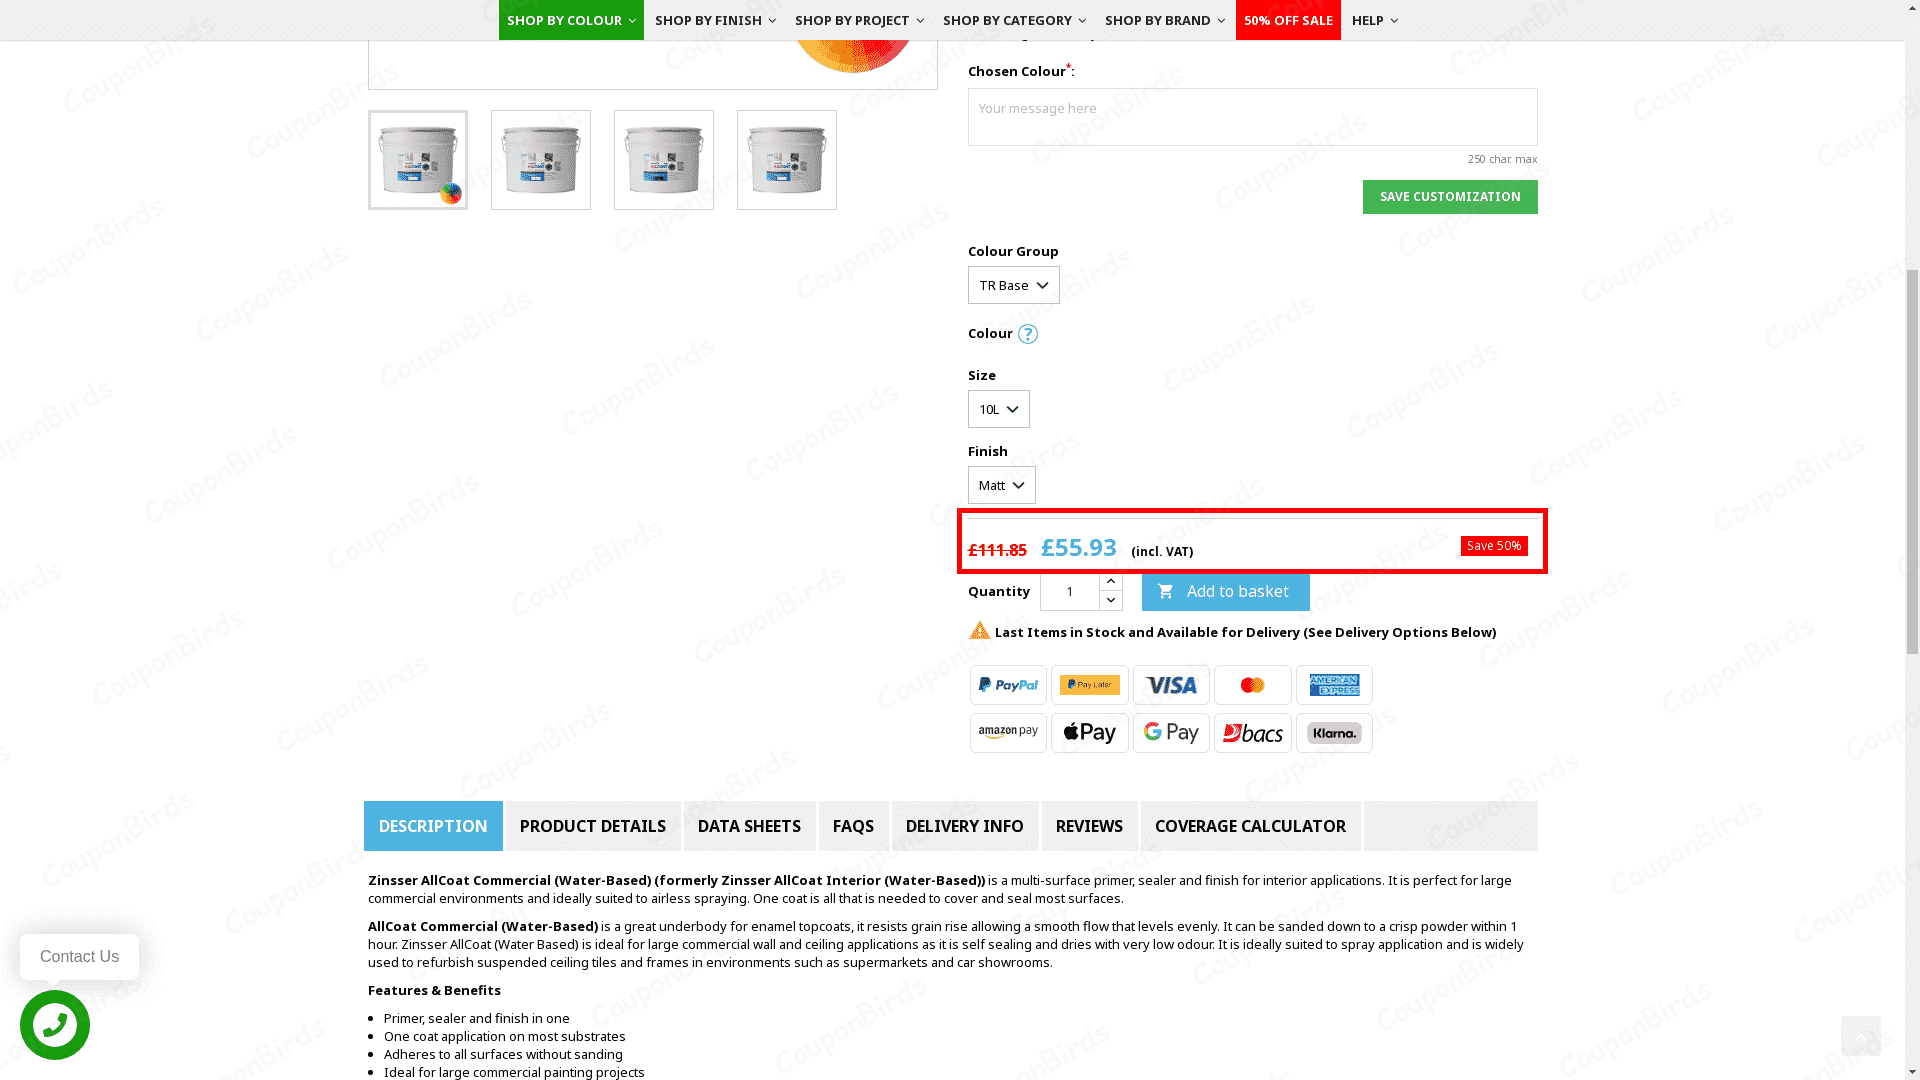Open the Colour help question mark icon
1920x1080 pixels.
point(1028,333)
